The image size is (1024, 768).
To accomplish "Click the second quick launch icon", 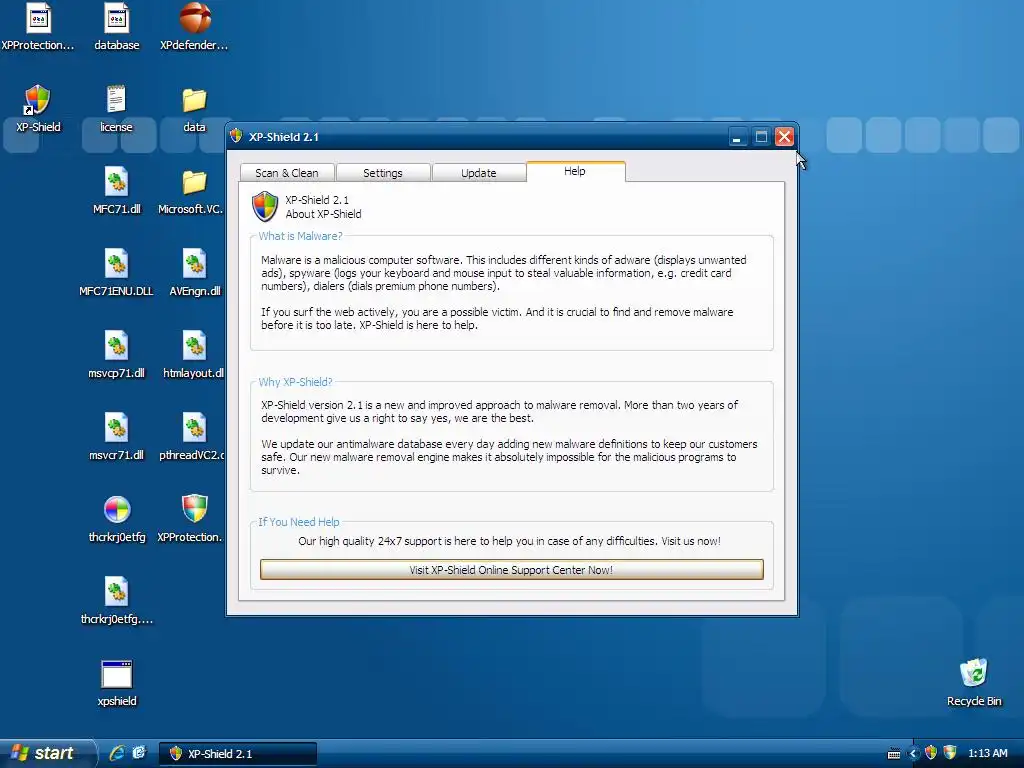I will [139, 753].
